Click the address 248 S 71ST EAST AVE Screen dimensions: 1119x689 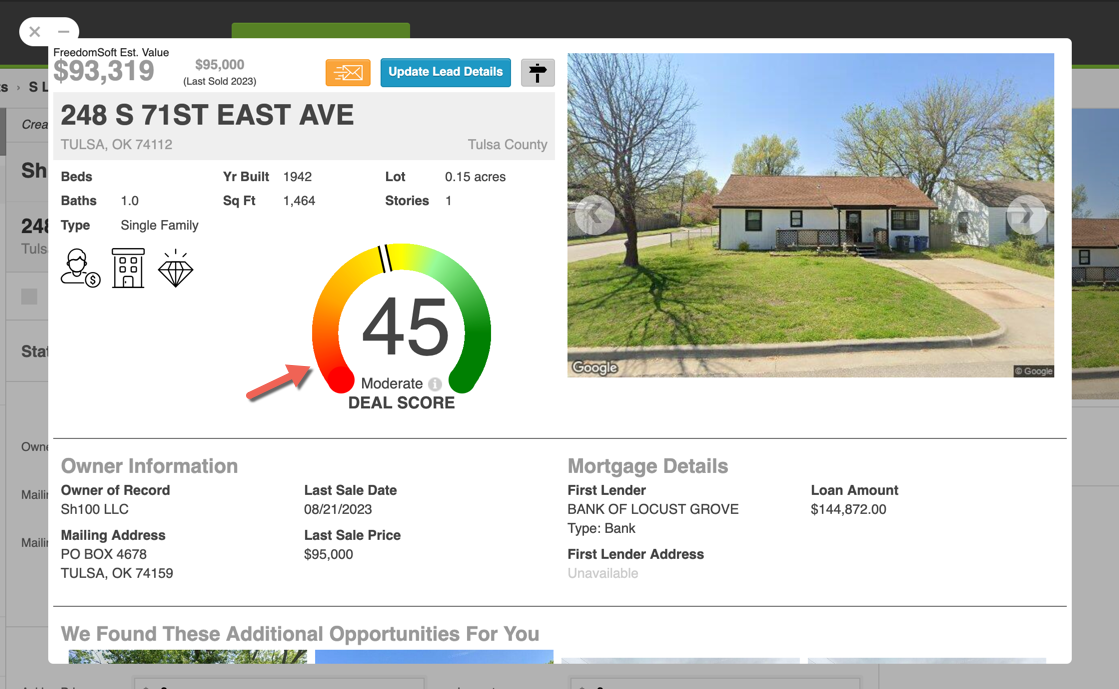point(207,115)
